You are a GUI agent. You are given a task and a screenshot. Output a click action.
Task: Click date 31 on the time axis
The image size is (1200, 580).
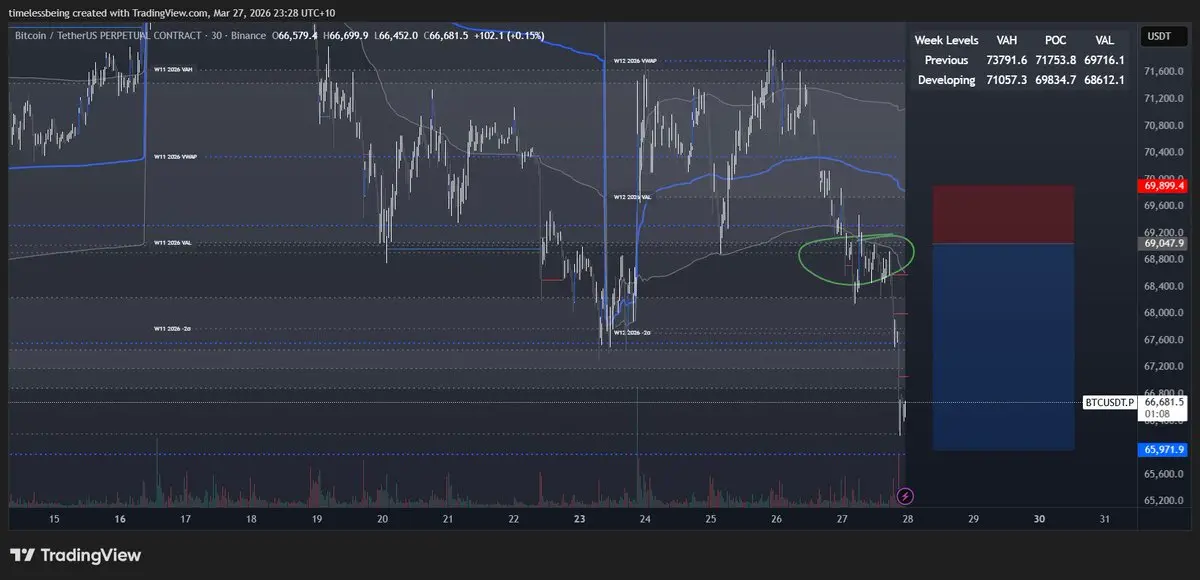[1104, 519]
